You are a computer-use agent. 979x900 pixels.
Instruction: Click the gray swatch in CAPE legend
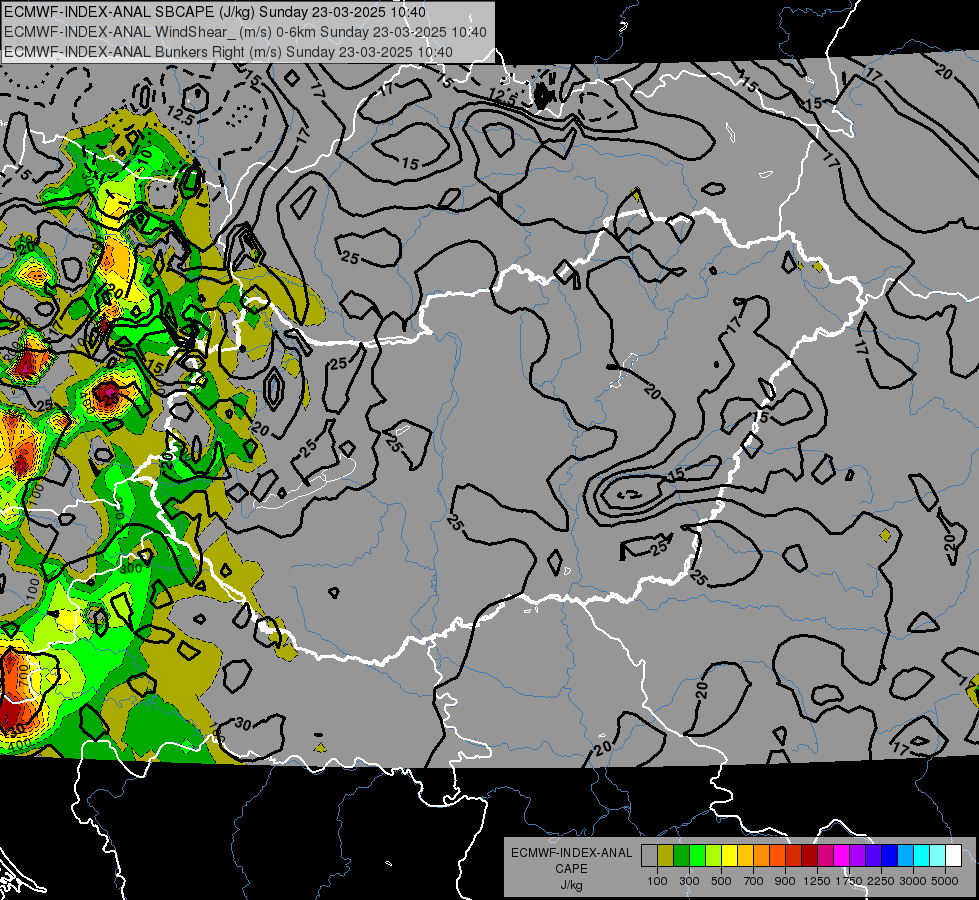pos(649,856)
